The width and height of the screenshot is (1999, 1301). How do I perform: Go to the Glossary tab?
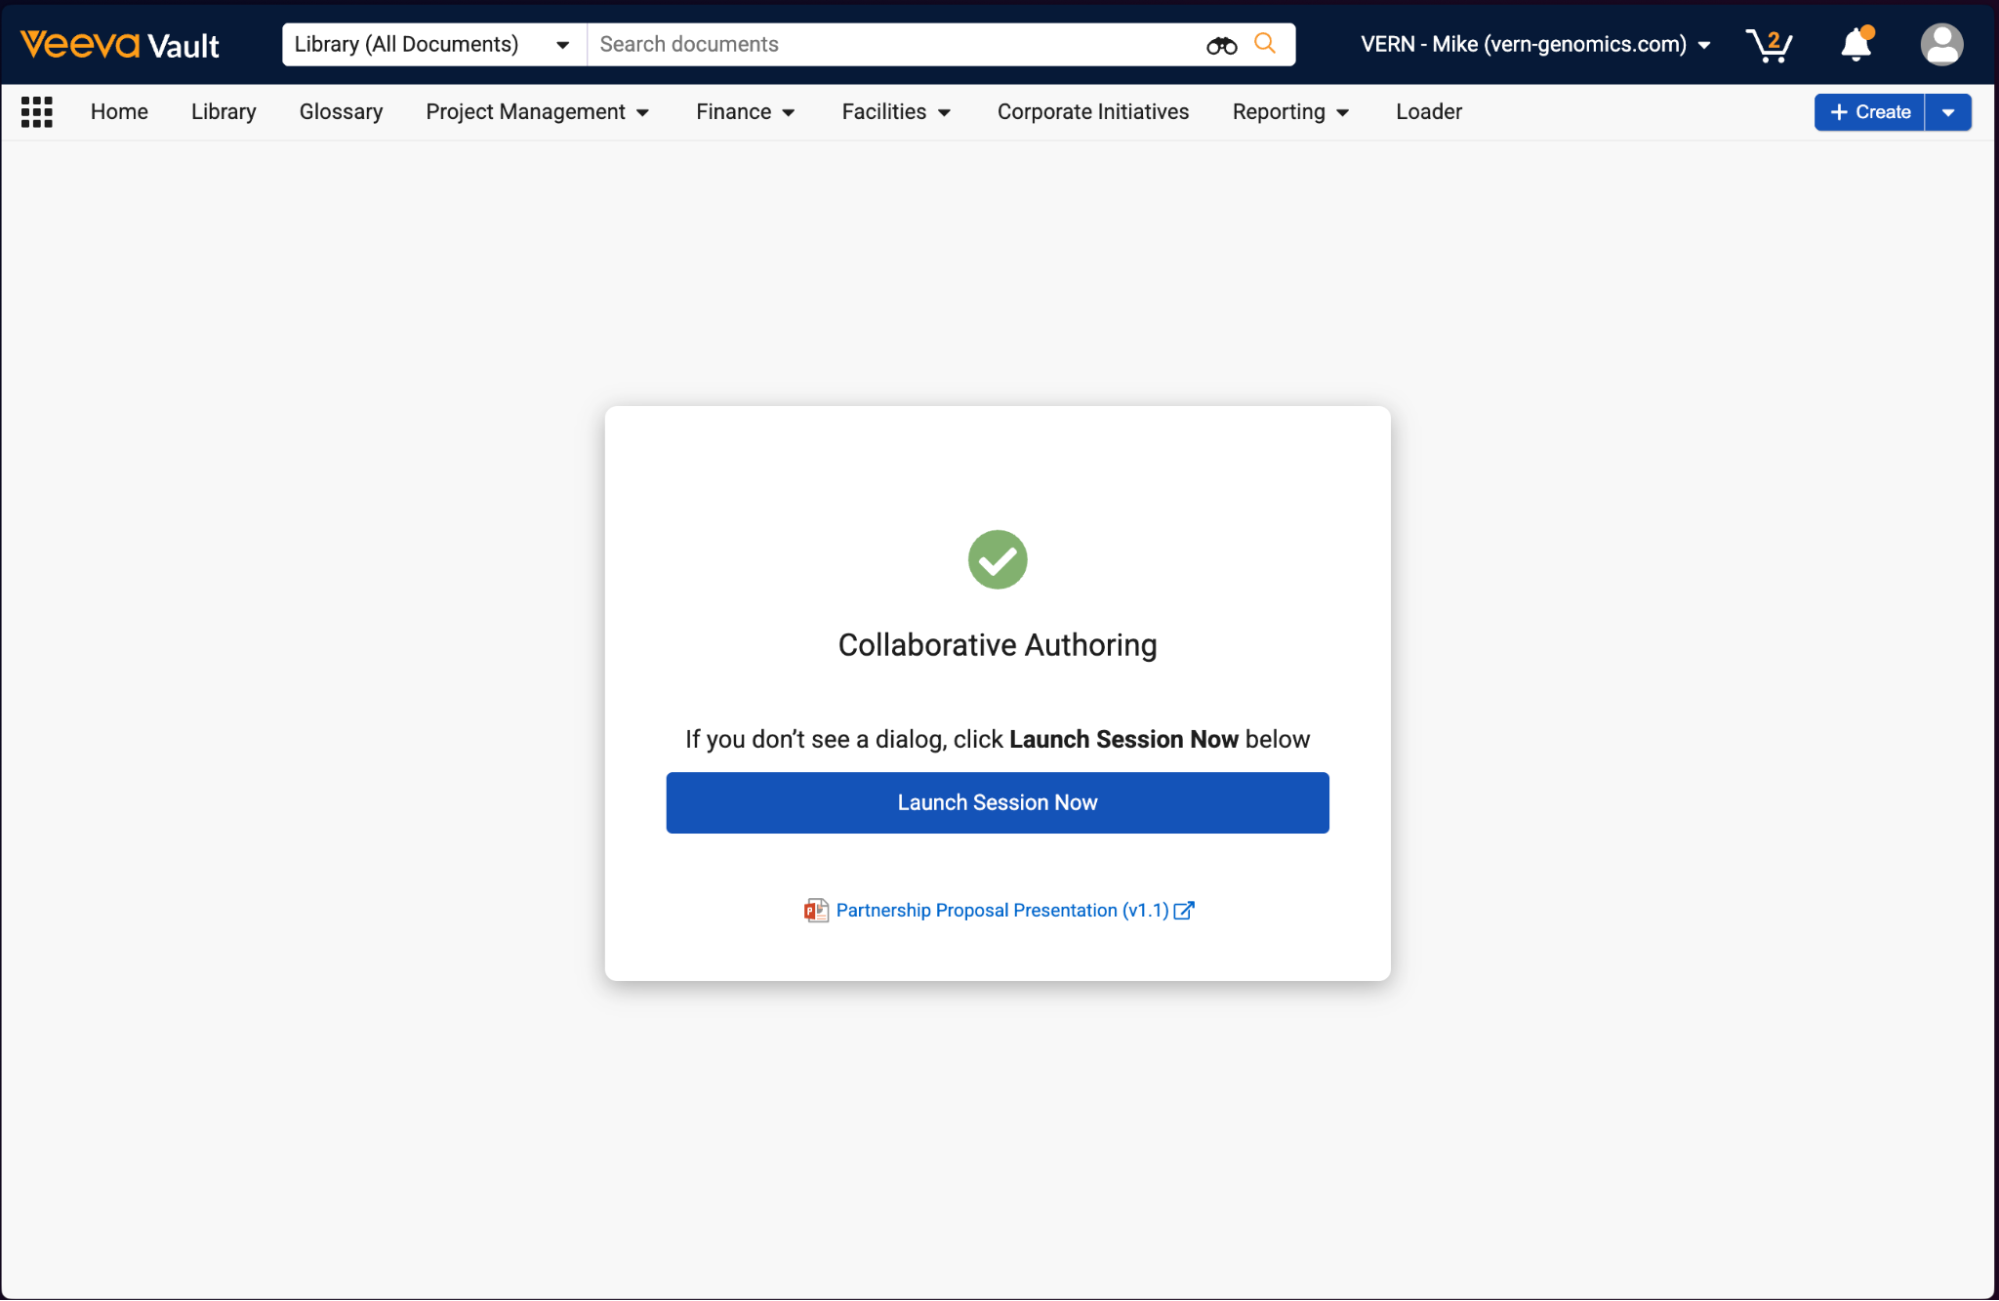(341, 112)
